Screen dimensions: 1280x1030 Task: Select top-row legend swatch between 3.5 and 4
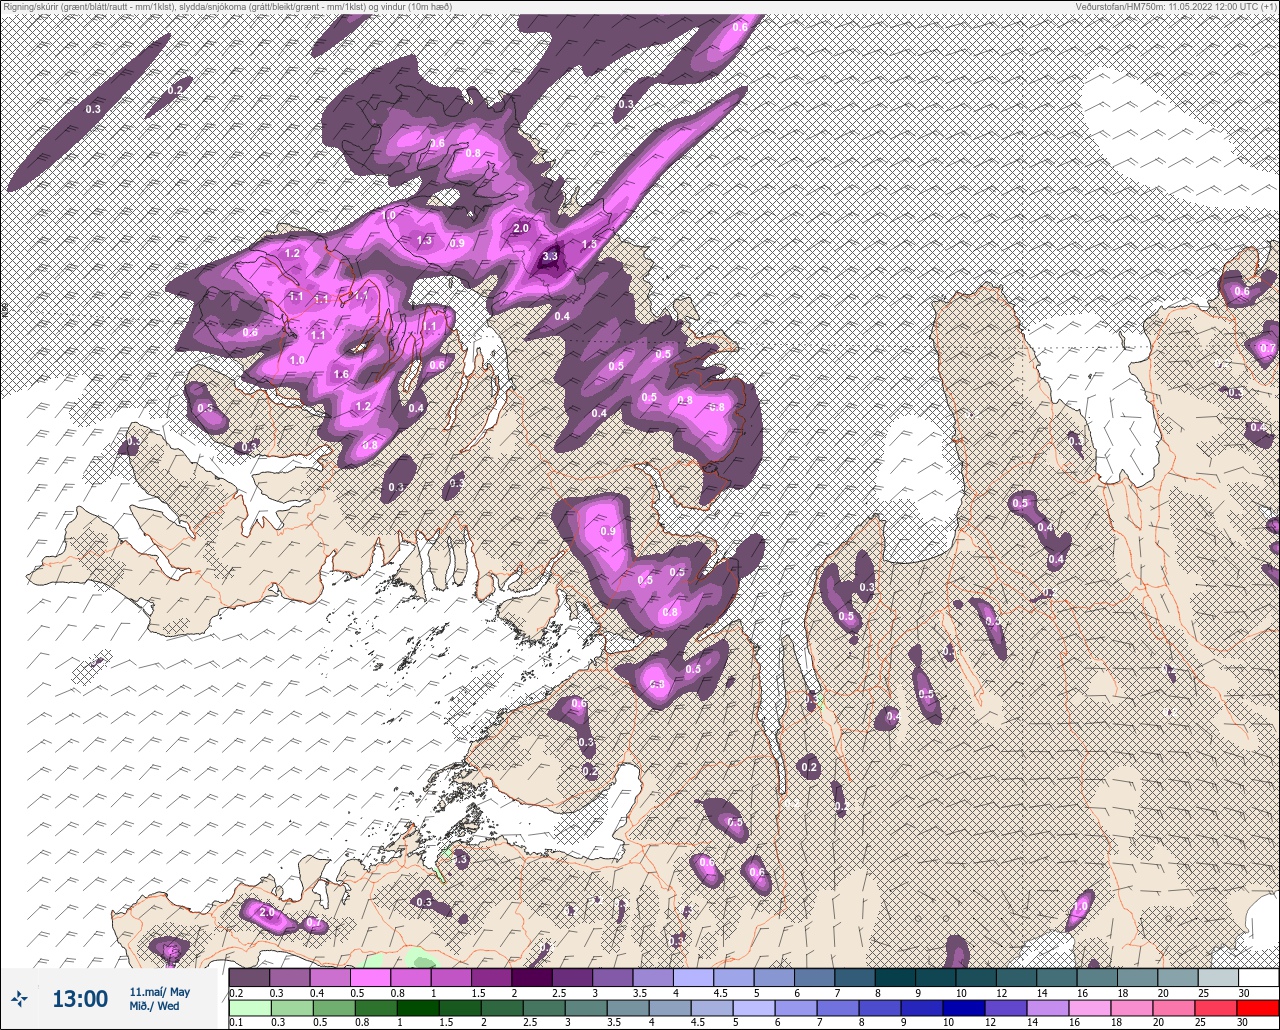click(x=652, y=977)
